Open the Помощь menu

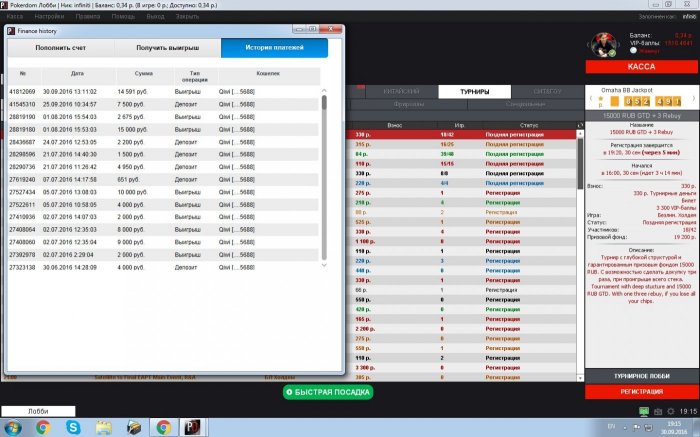(x=123, y=17)
